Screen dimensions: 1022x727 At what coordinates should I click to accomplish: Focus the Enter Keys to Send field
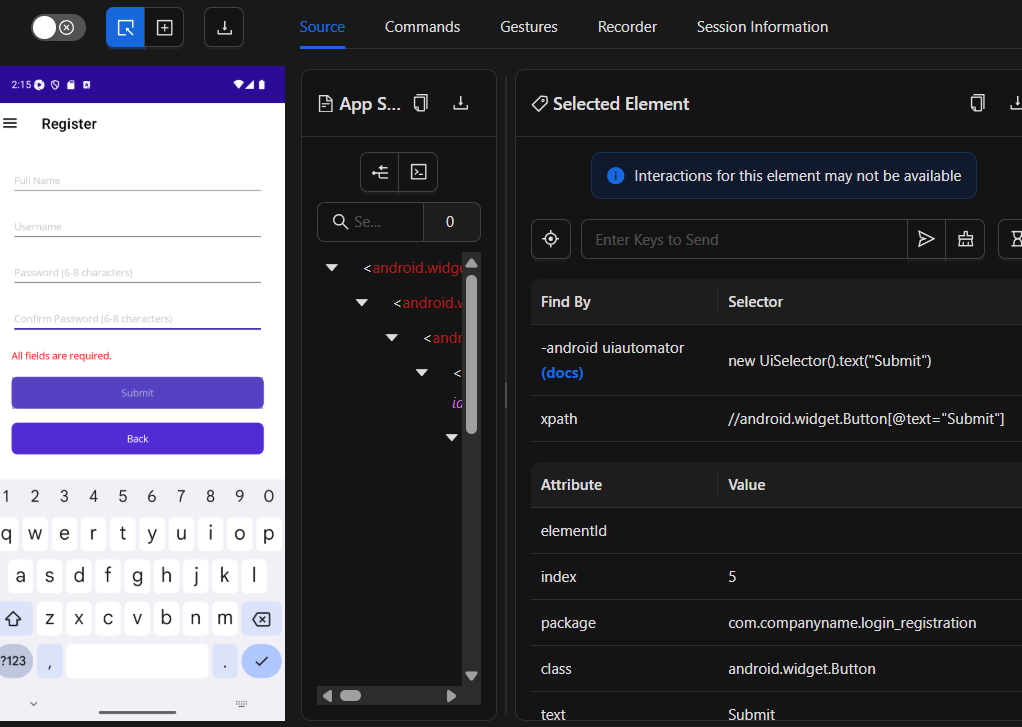point(744,239)
